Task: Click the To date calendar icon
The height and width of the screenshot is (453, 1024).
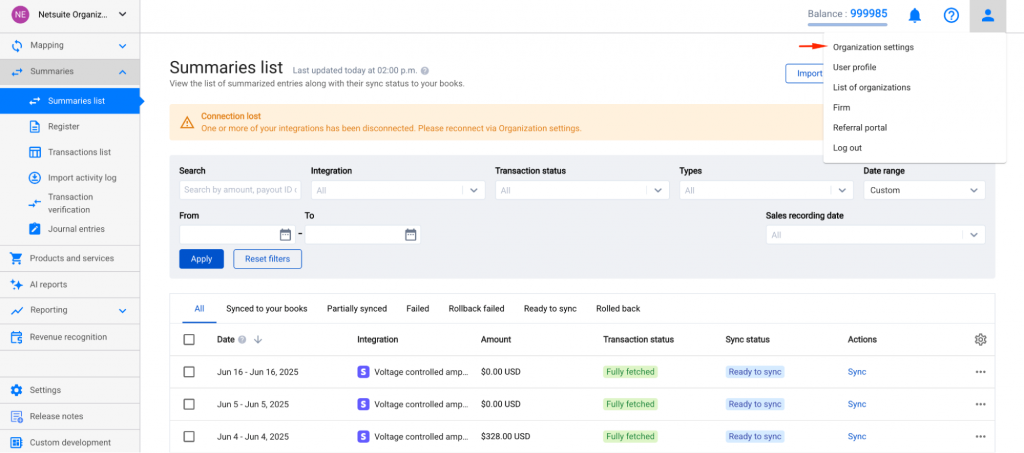Action: click(x=410, y=235)
